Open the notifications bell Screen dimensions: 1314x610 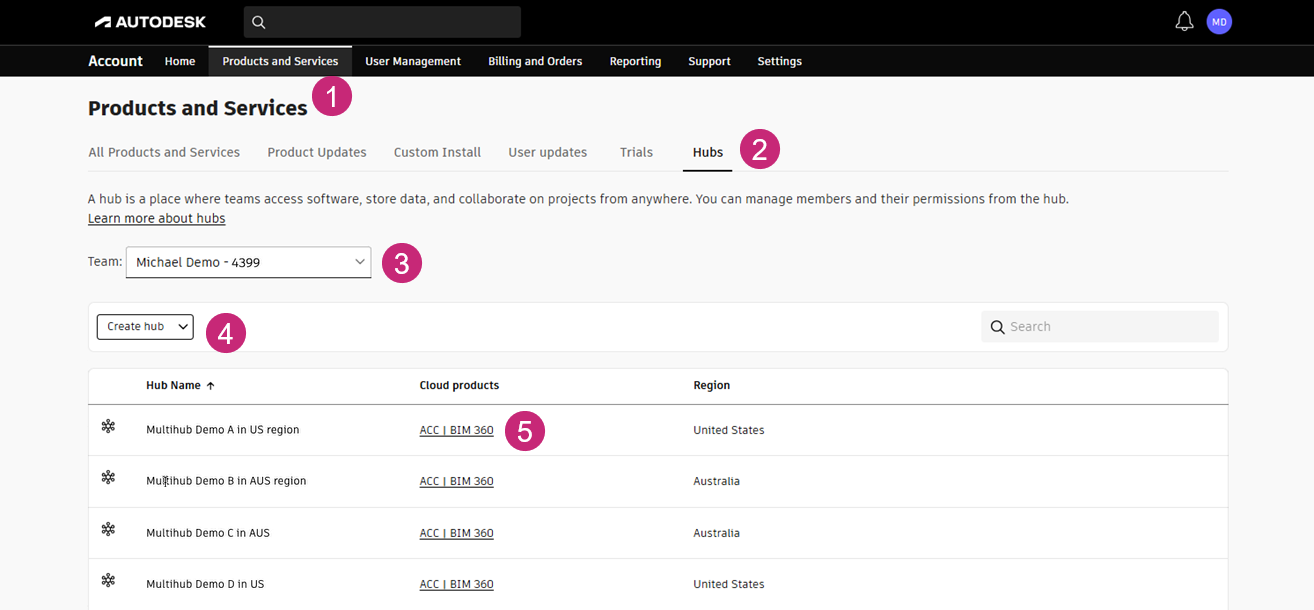tap(1184, 20)
